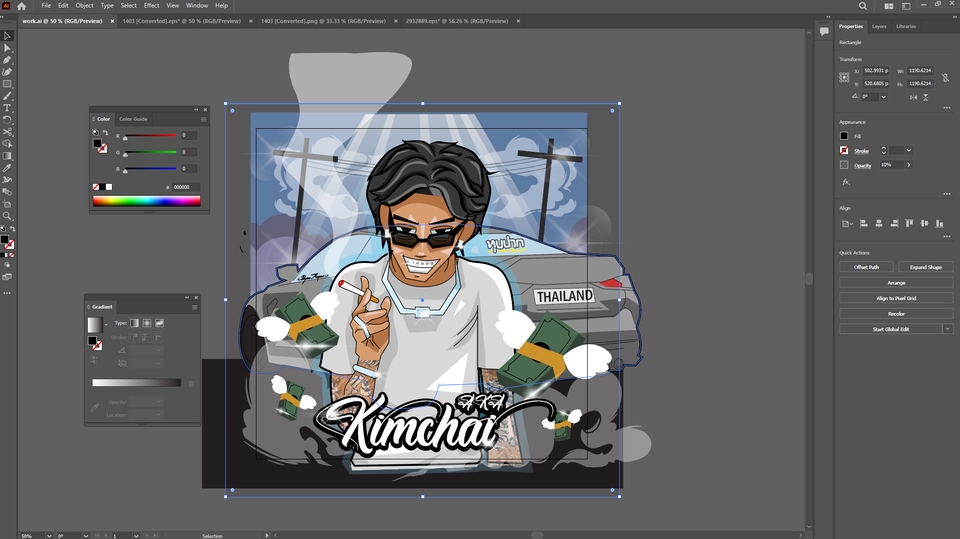Open the stroke weight dropdown in Properties

point(908,150)
